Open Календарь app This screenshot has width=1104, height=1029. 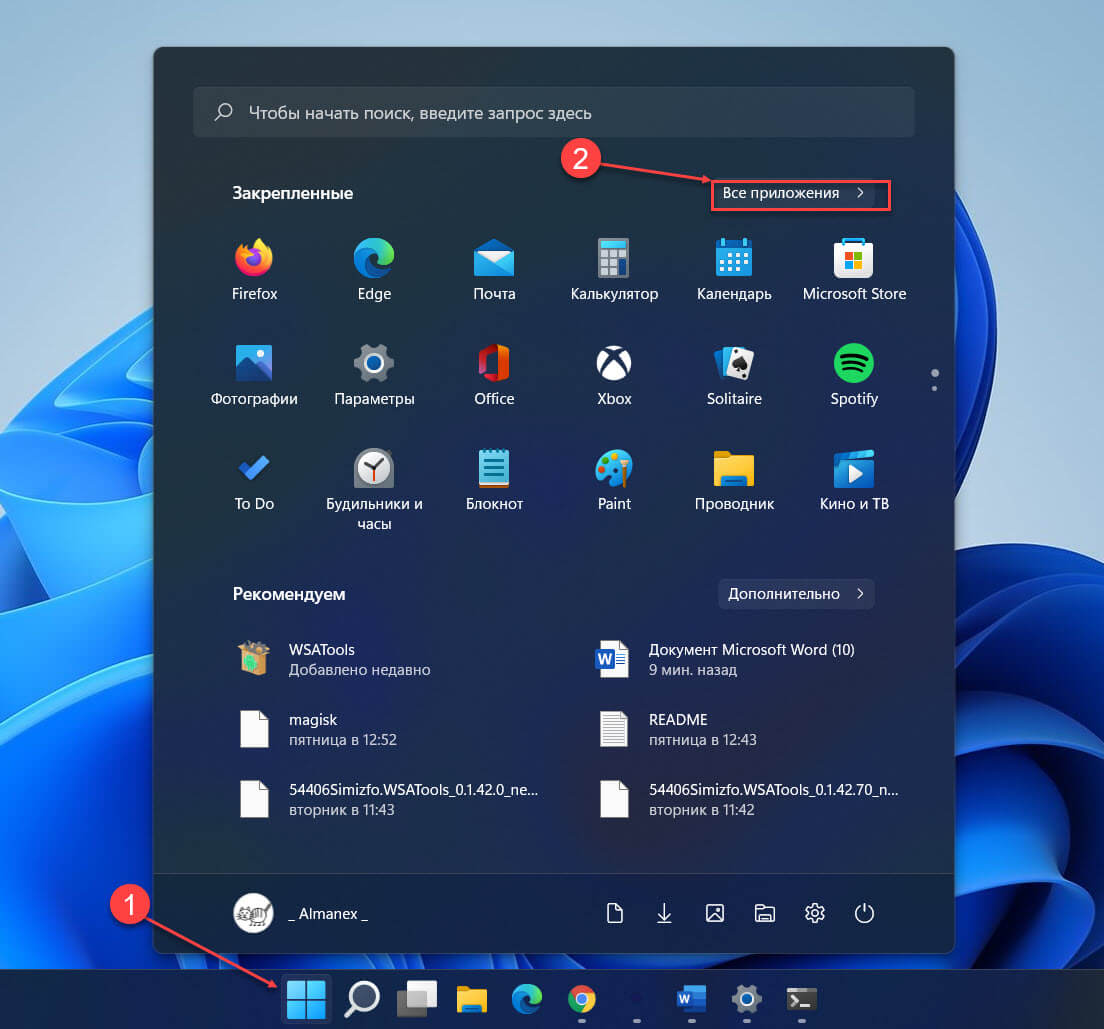pyautogui.click(x=734, y=270)
